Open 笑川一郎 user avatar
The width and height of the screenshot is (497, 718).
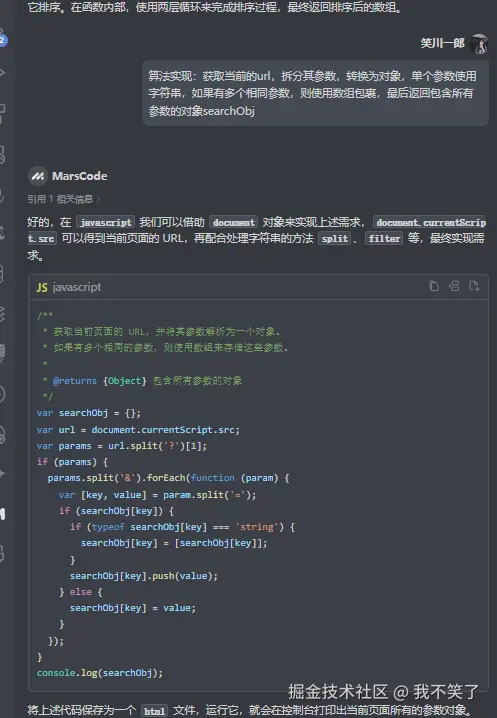[479, 44]
